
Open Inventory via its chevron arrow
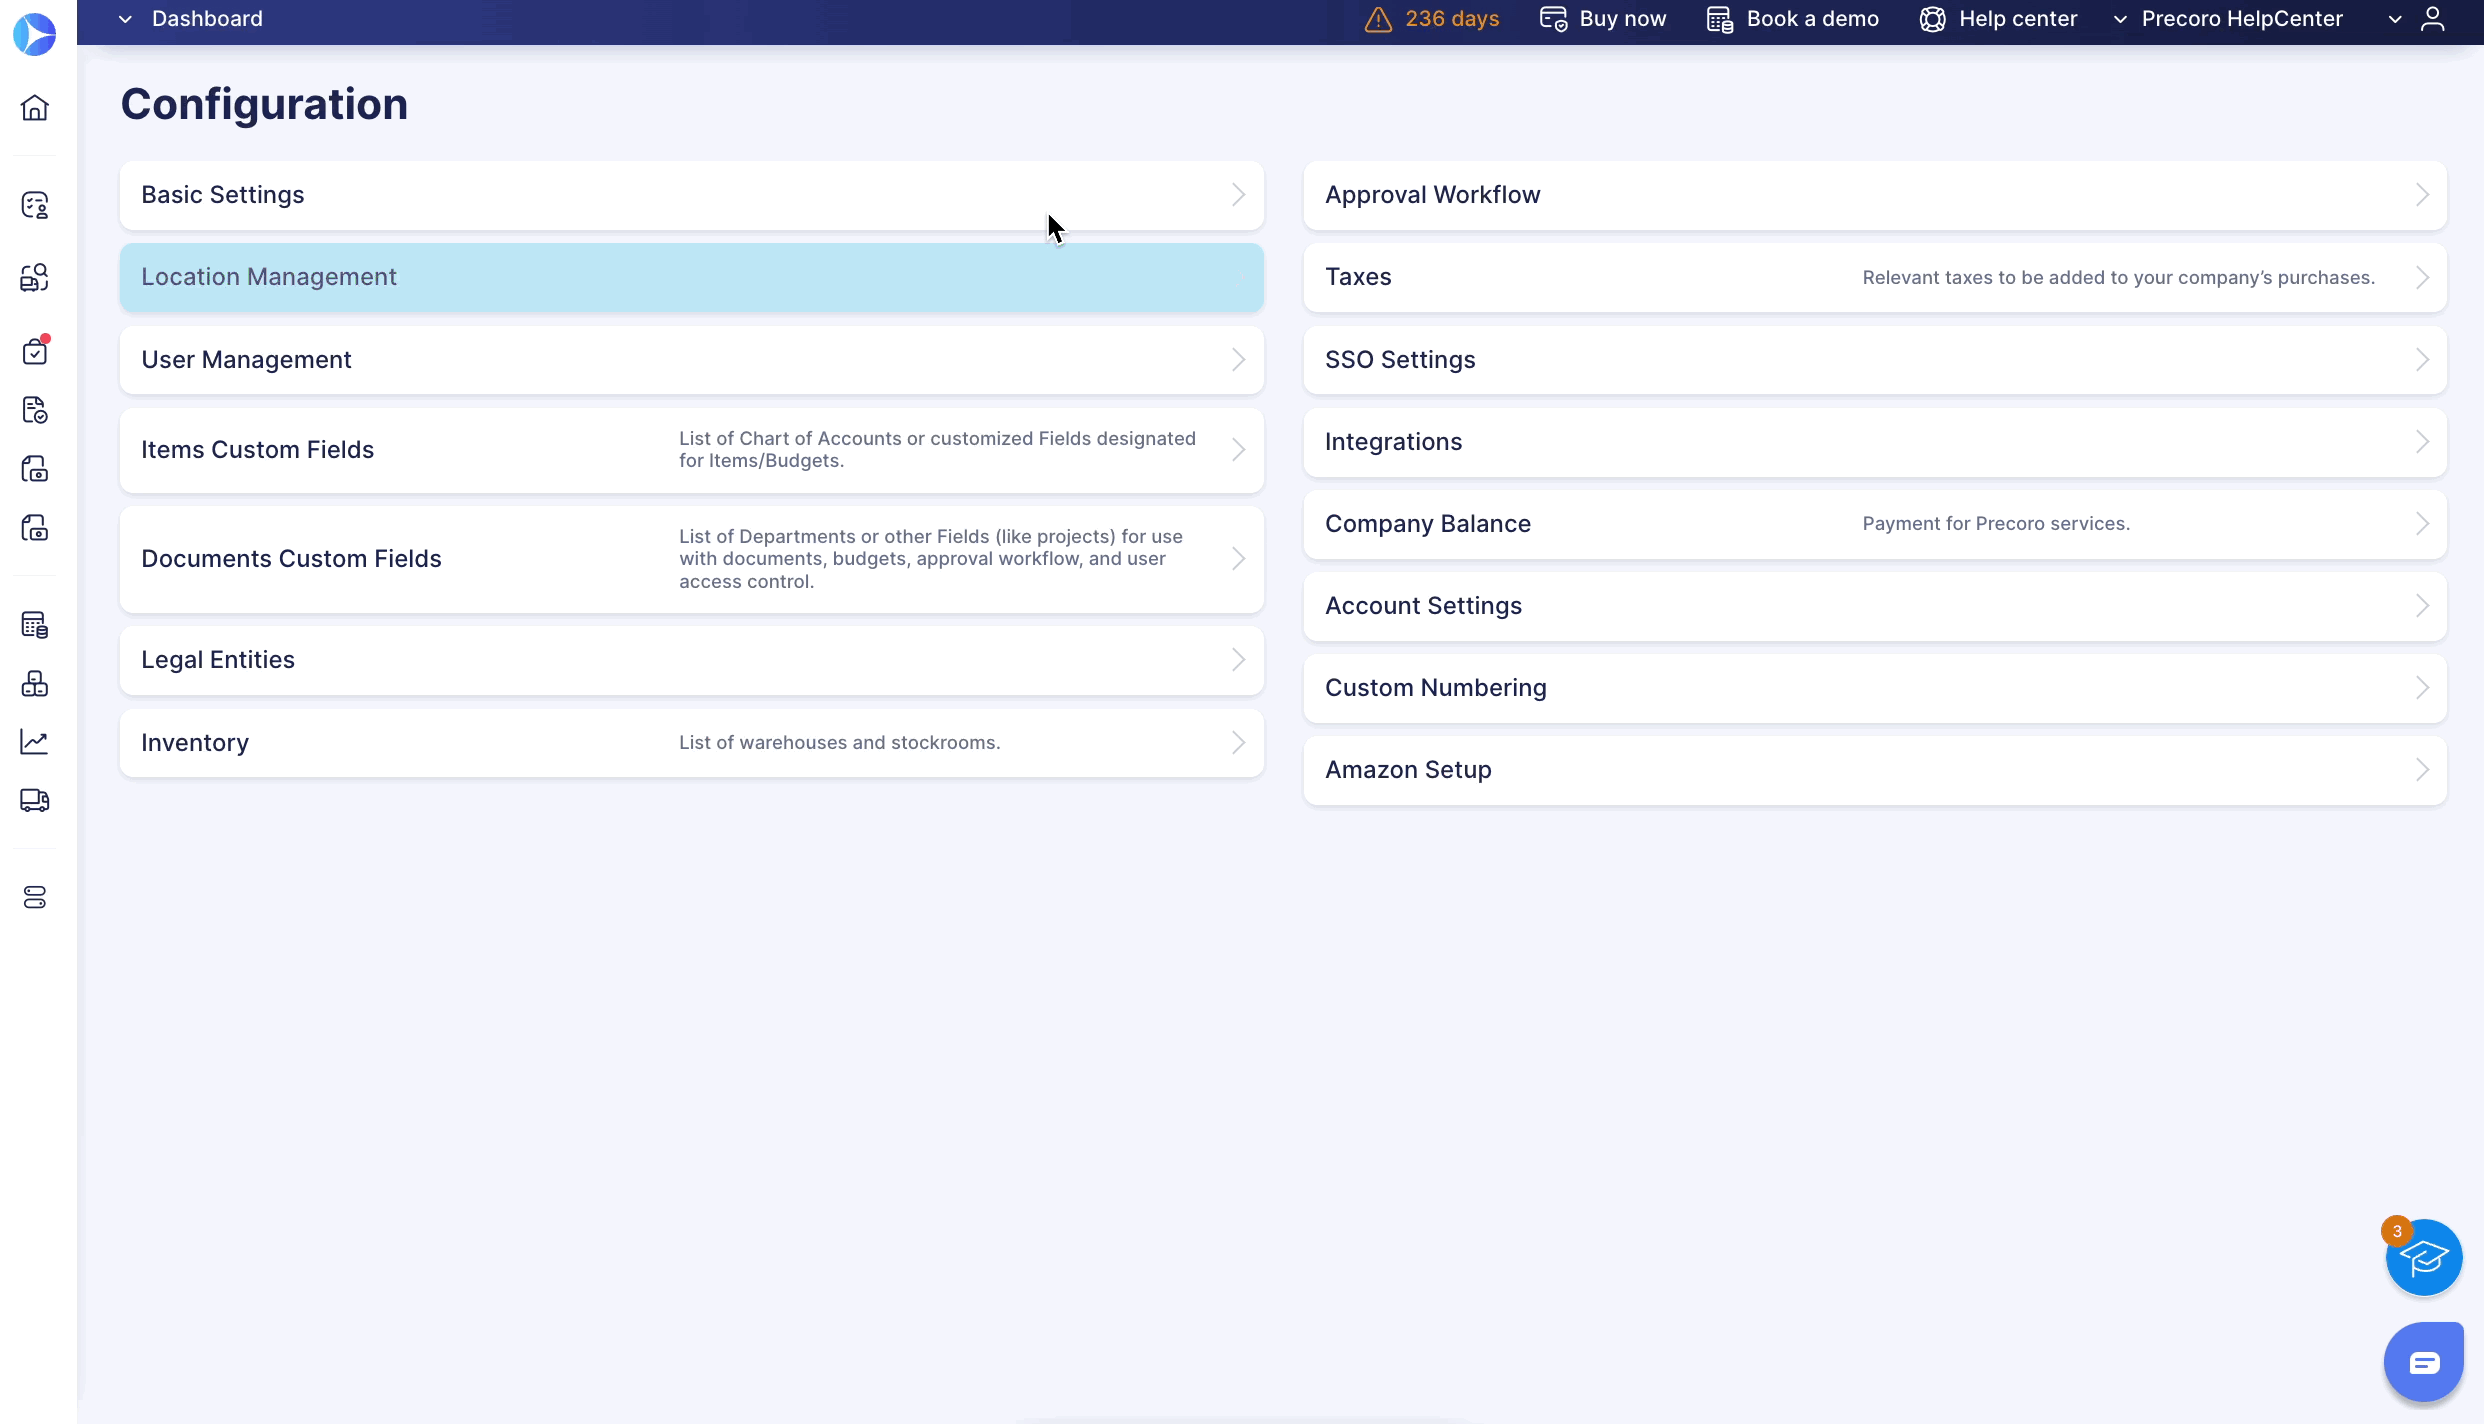click(x=1238, y=743)
